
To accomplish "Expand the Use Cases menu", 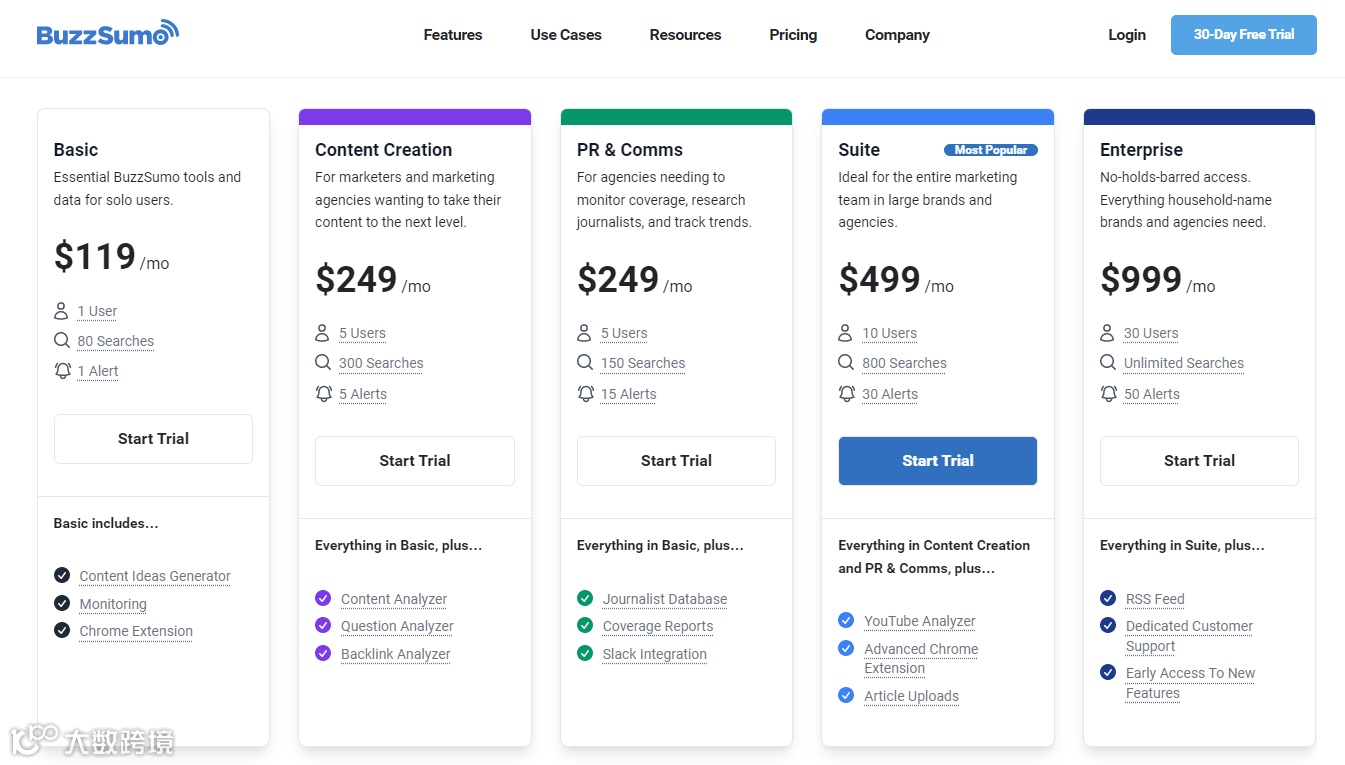I will [x=566, y=35].
